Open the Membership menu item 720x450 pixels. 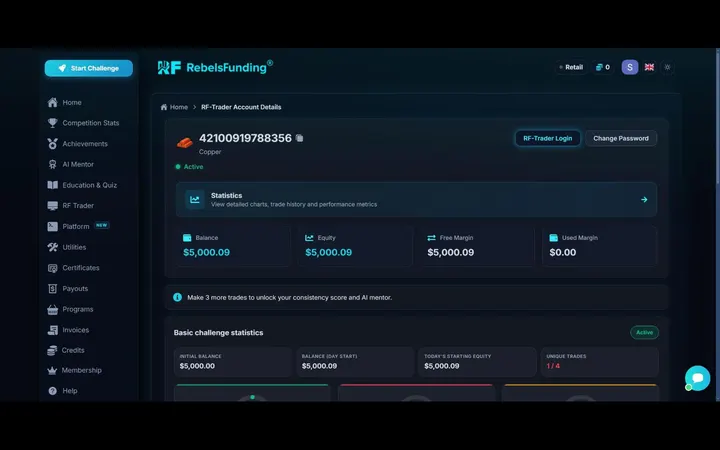[82, 371]
